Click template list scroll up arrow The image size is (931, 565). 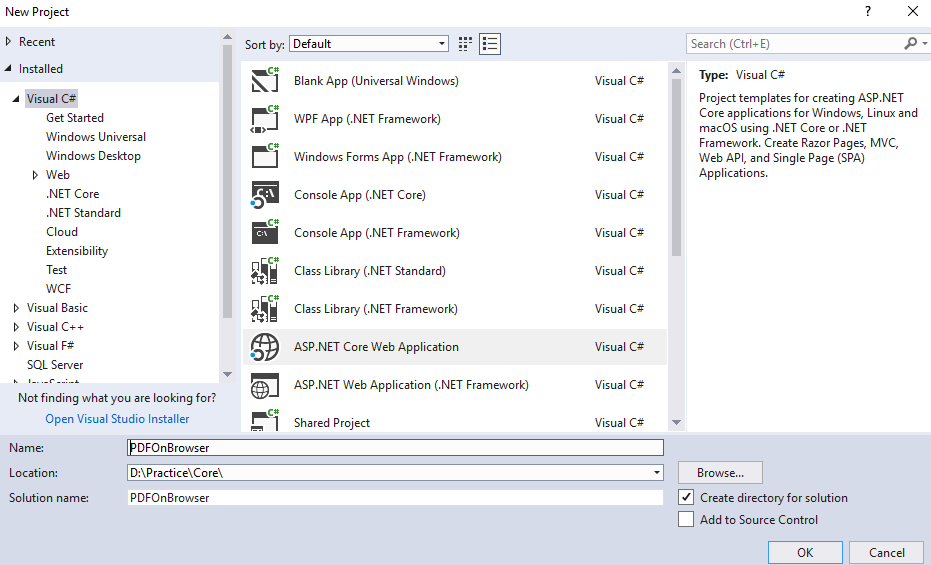[x=676, y=71]
